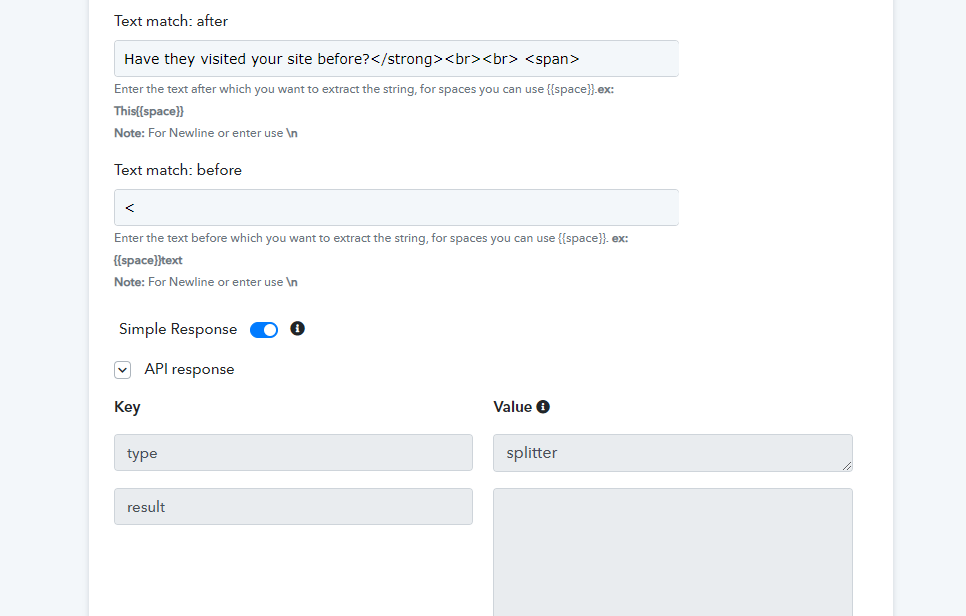
Task: Click the "{{space}}text" example text
Action: point(149,260)
